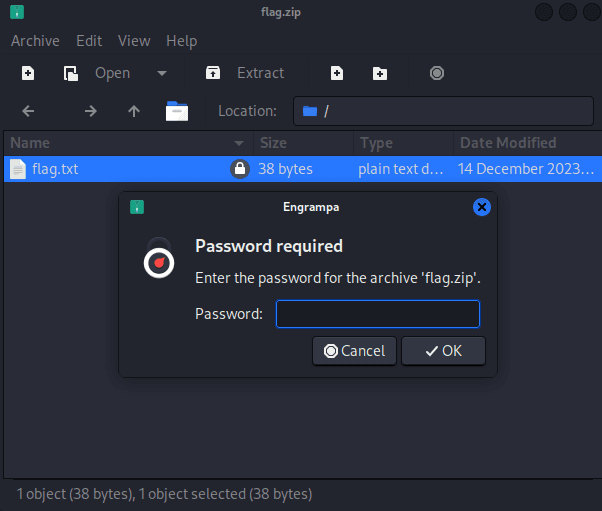602x511 pixels.
Task: Open the View menu
Action: 134,41
